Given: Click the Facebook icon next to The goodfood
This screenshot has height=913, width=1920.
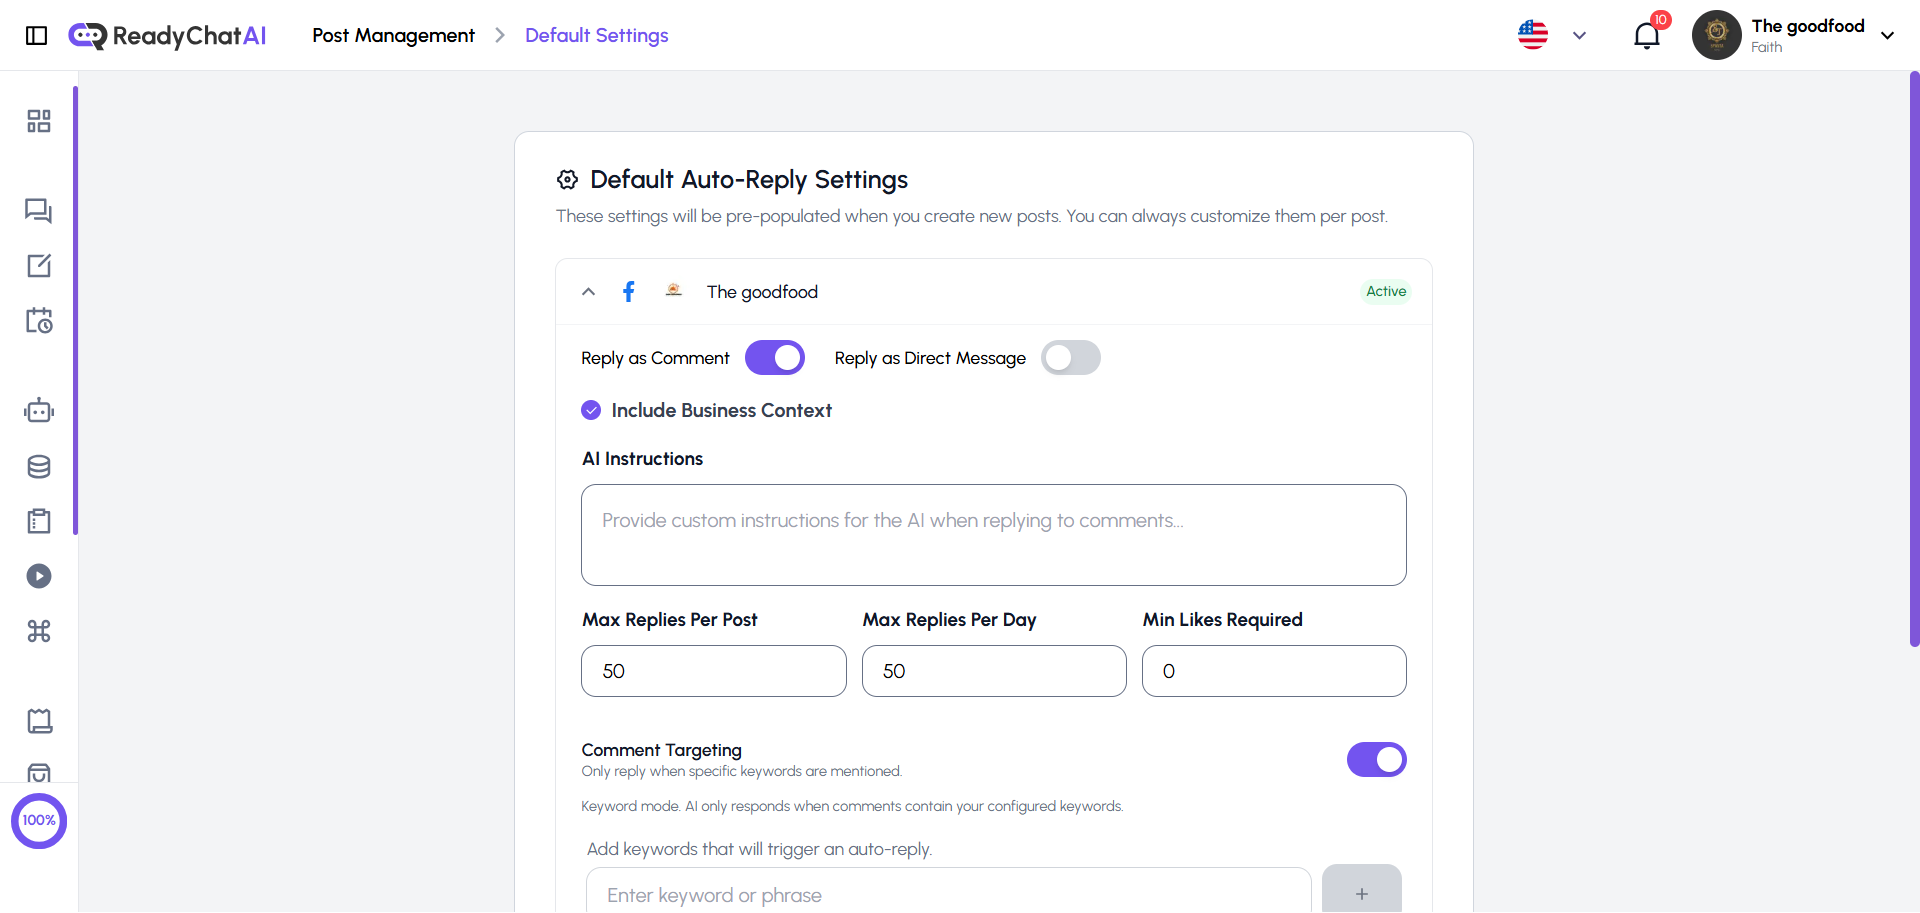Looking at the screenshot, I should pos(628,291).
